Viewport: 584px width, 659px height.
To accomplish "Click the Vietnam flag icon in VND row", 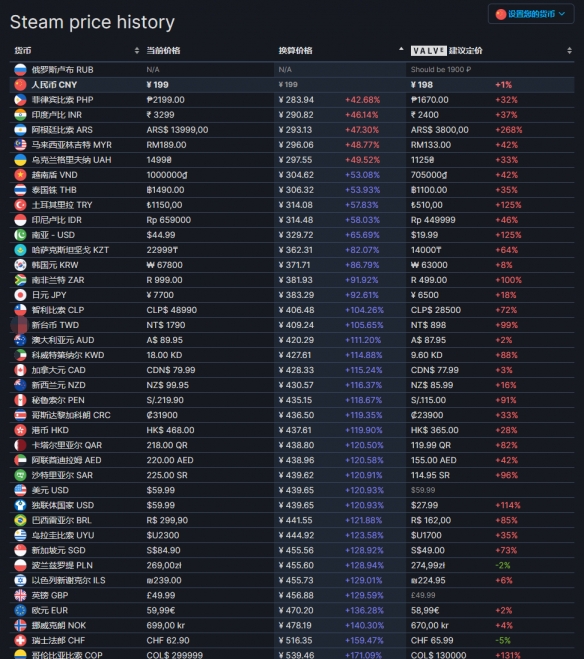I will [x=20, y=175].
